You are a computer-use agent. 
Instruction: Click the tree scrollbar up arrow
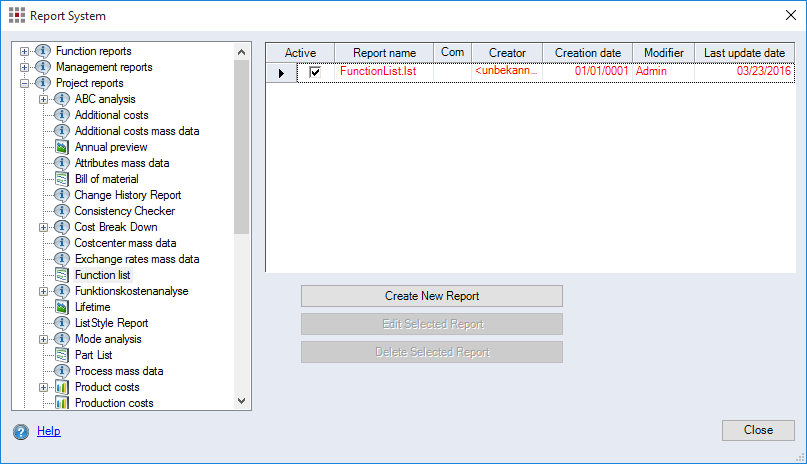pyautogui.click(x=241, y=52)
